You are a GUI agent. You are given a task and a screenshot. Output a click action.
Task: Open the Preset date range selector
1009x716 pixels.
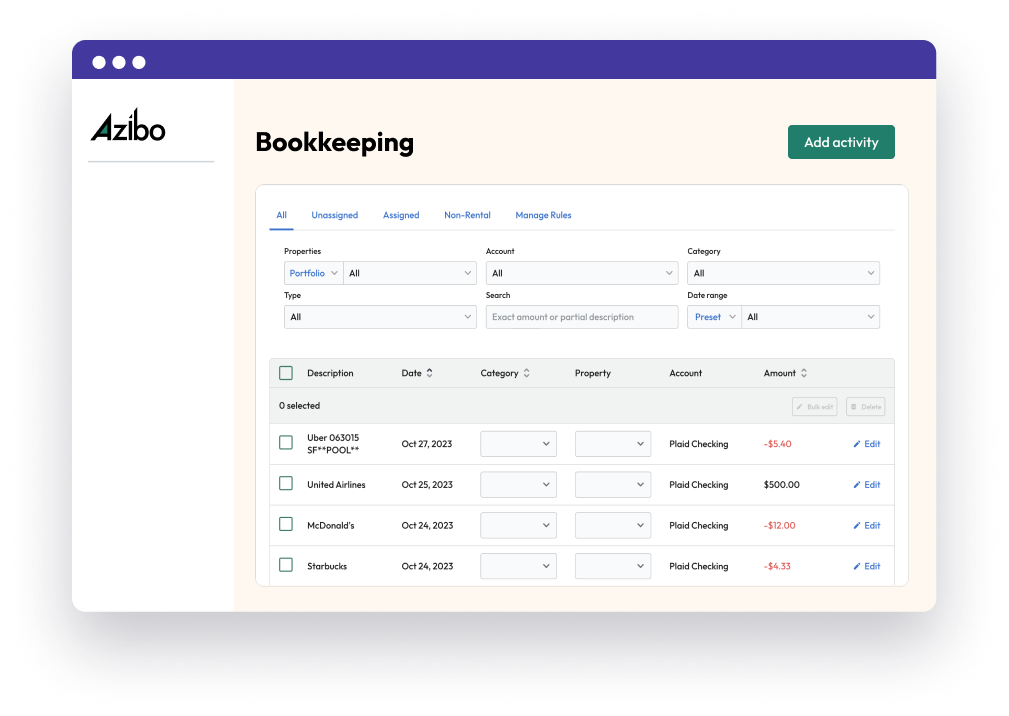pyautogui.click(x=713, y=316)
